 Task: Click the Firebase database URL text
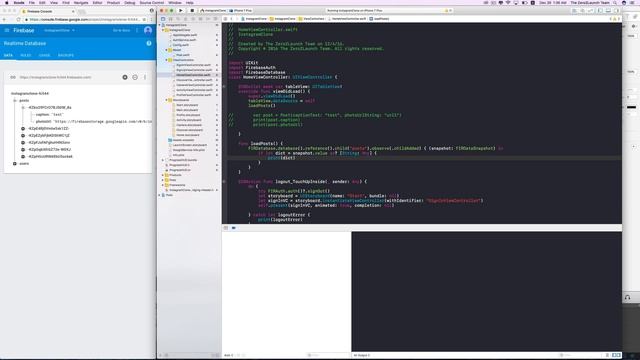point(56,77)
